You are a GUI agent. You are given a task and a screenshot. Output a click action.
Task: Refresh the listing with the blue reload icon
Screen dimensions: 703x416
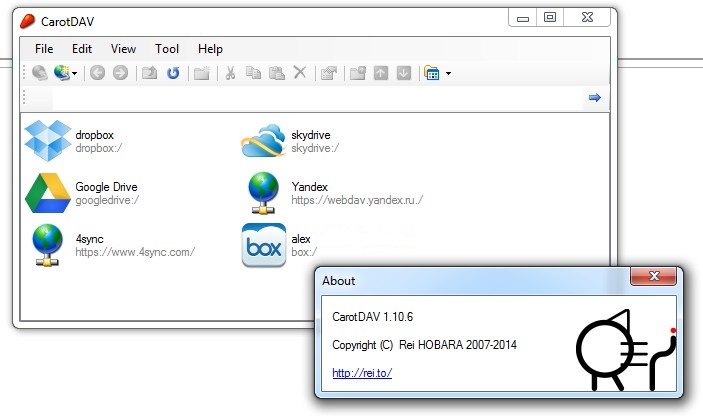173,73
